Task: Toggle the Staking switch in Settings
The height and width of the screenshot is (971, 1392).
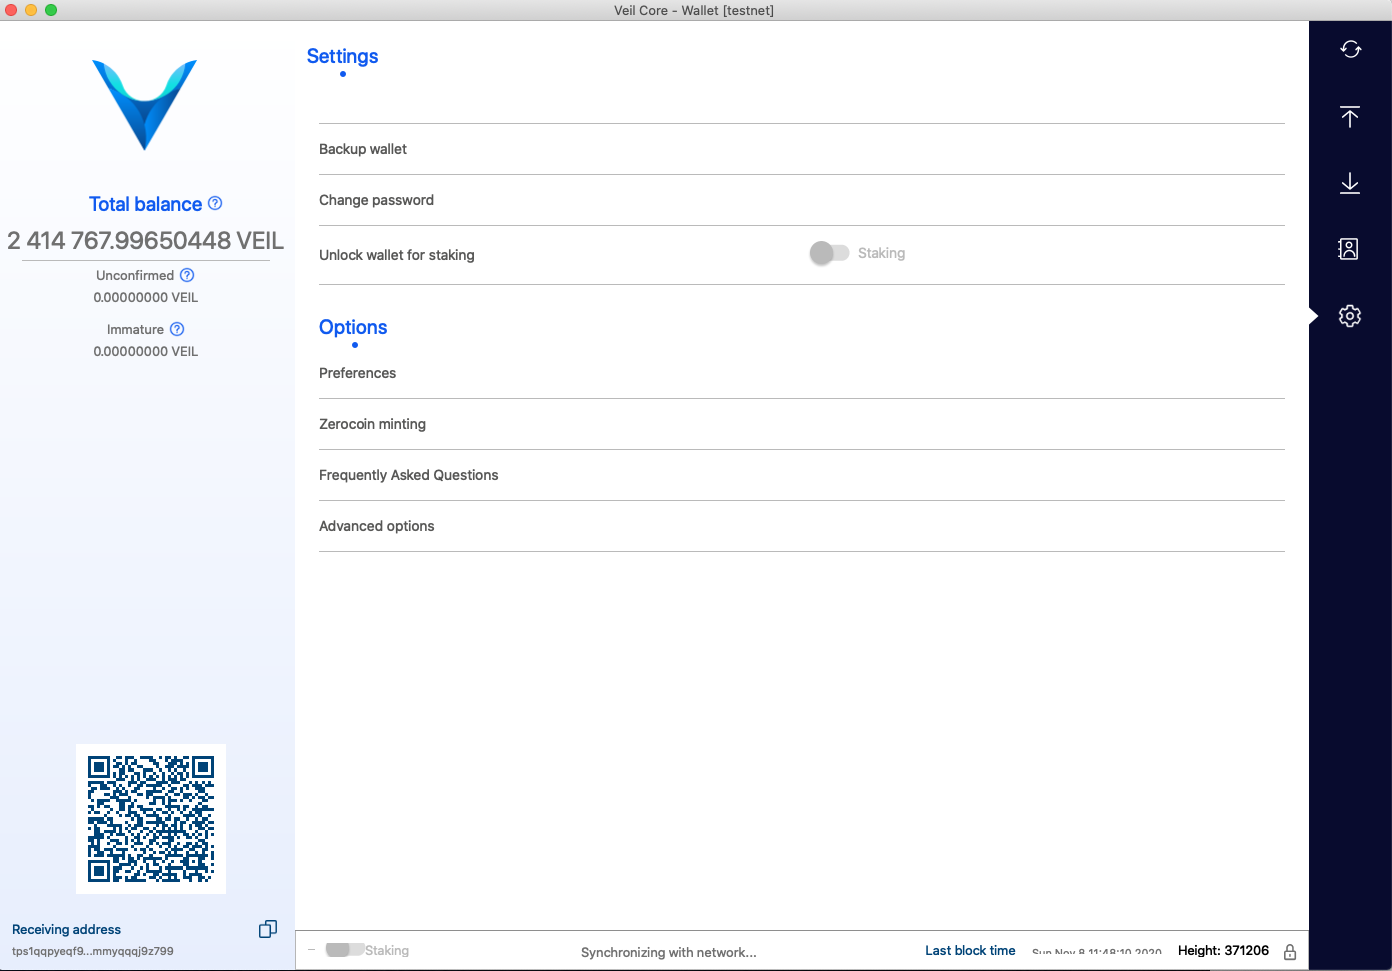Action: click(x=829, y=253)
